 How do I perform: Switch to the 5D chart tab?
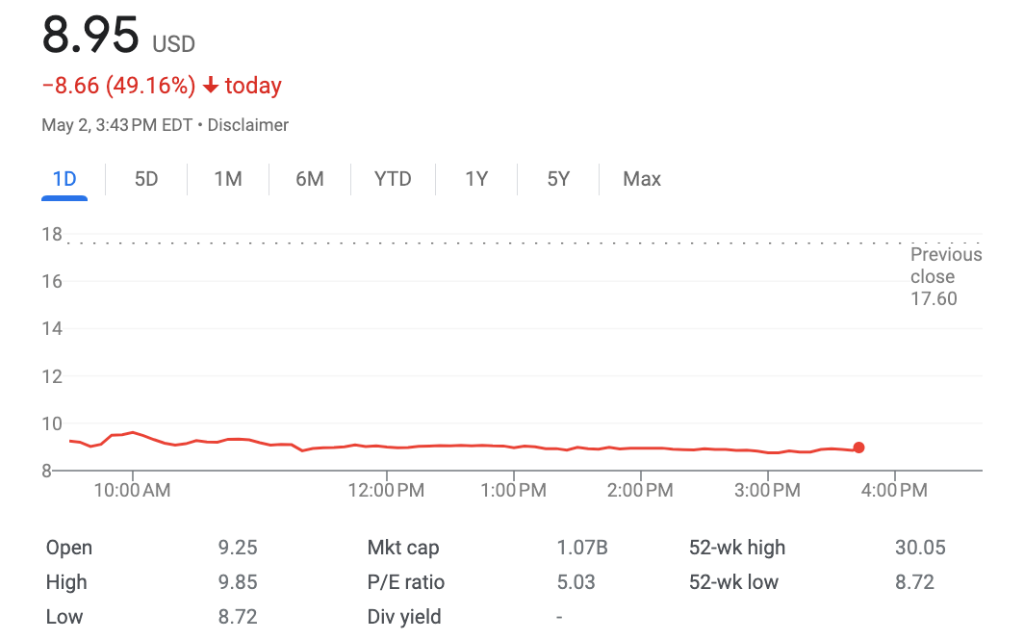point(146,179)
